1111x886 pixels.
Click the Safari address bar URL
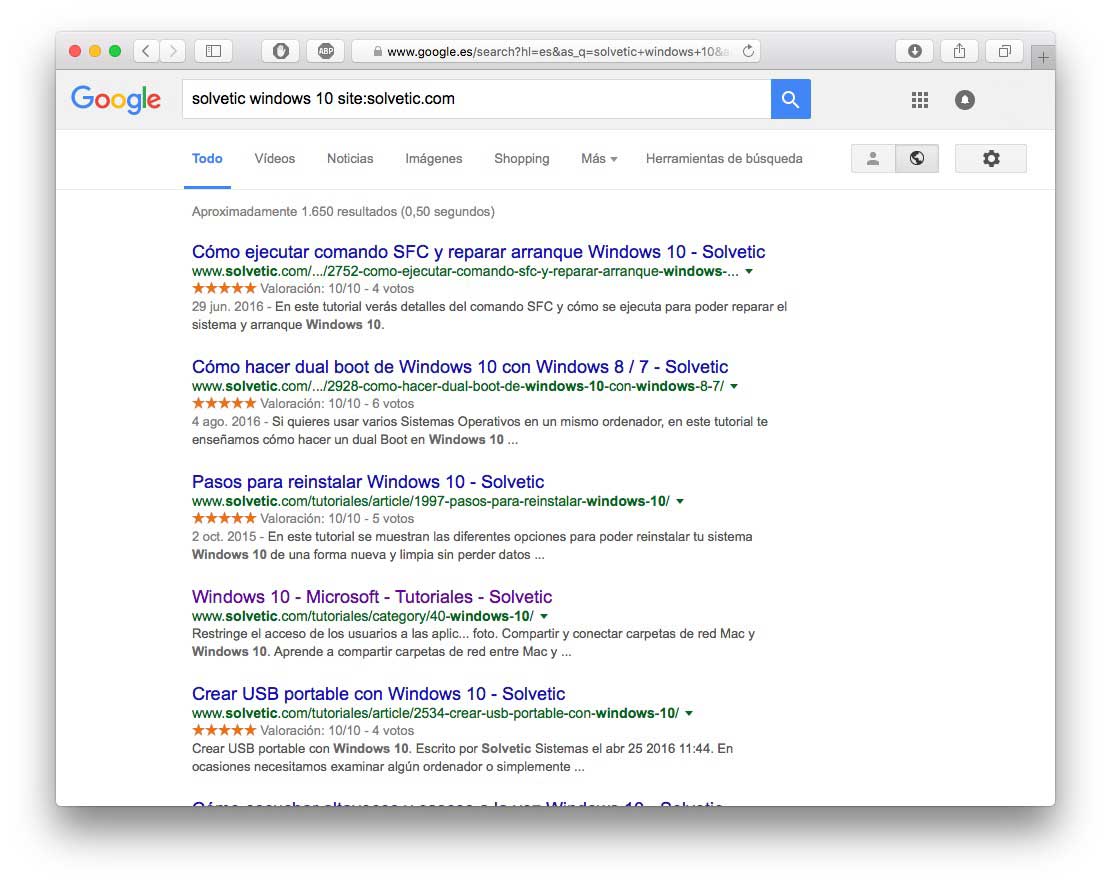tap(557, 52)
